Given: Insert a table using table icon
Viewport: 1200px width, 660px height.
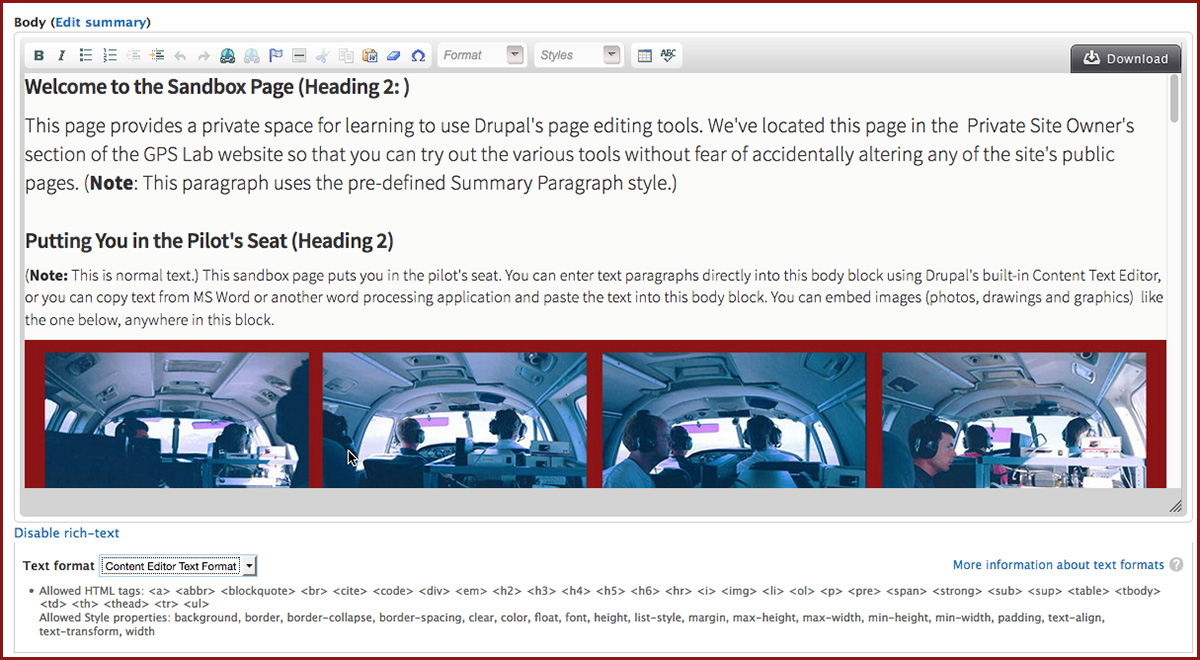Looking at the screenshot, I should [x=645, y=56].
